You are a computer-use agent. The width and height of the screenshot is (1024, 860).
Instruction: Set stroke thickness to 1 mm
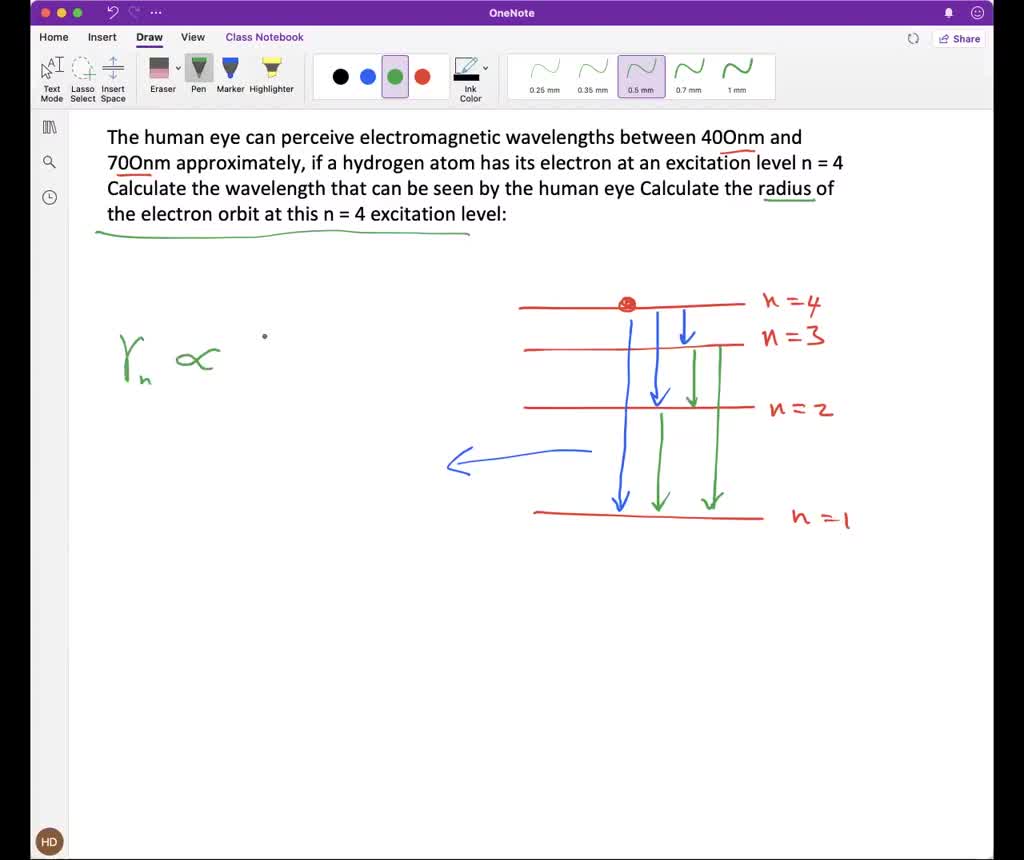pos(737,76)
